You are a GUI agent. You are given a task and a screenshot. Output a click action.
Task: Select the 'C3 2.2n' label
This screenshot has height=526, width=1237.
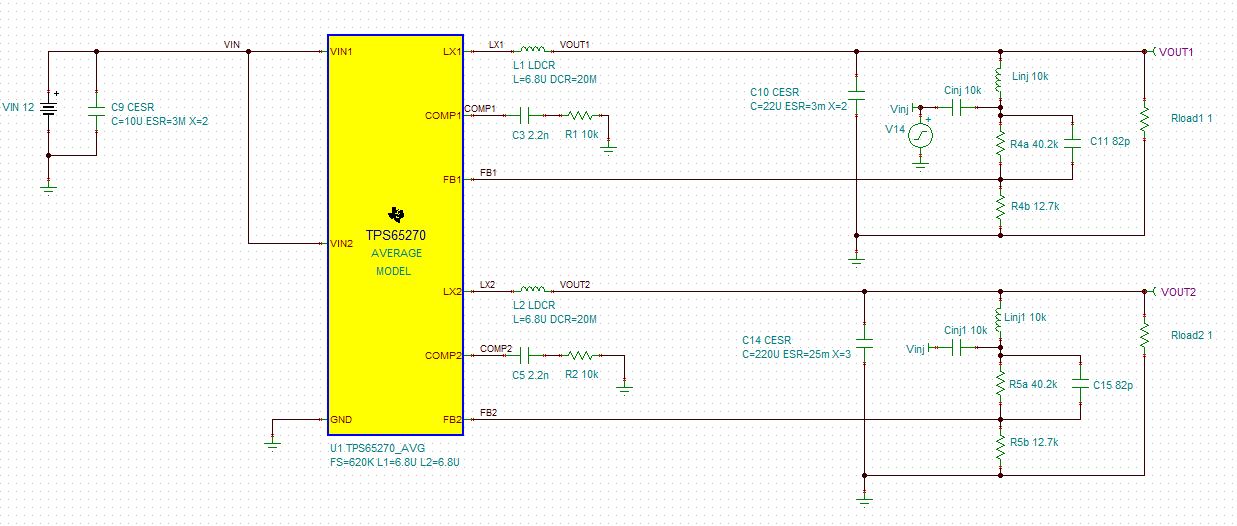point(530,134)
